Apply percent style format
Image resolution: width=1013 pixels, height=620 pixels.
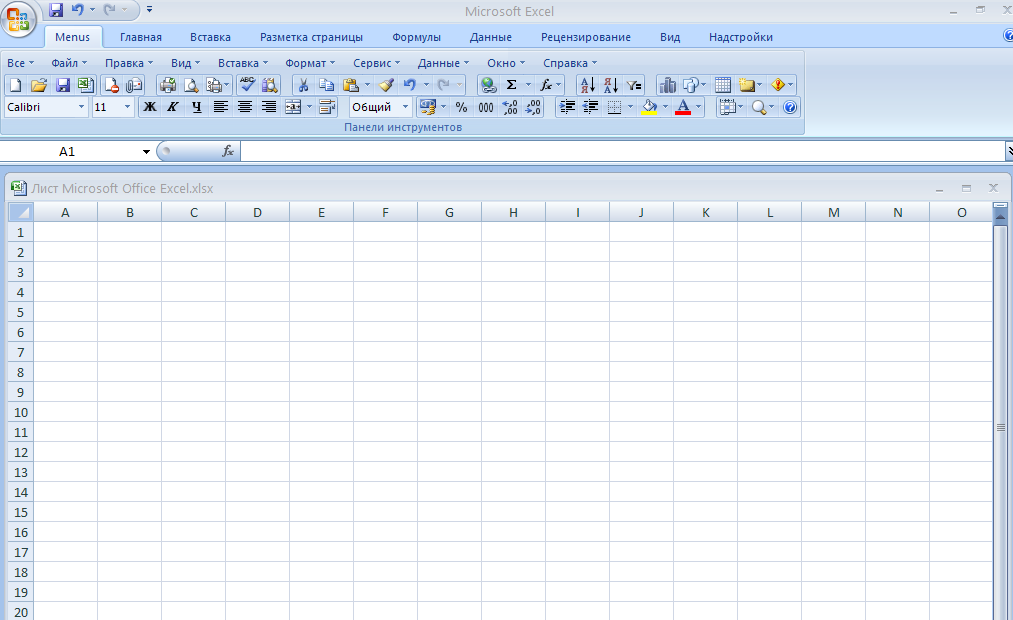pyautogui.click(x=461, y=107)
